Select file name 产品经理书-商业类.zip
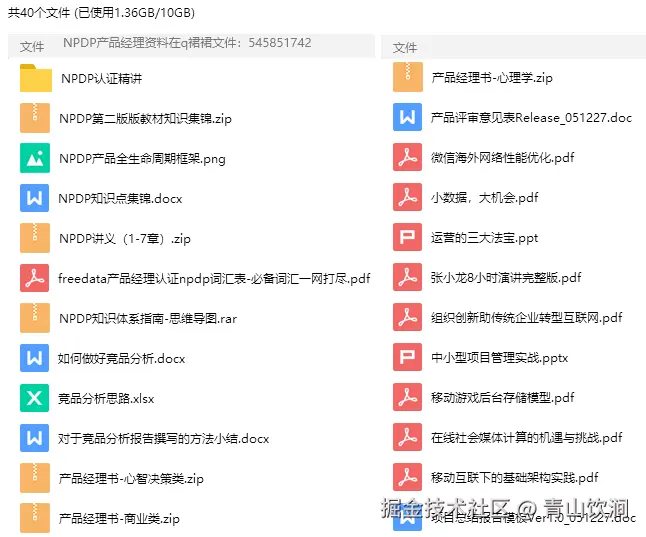646x537 pixels. point(119,518)
